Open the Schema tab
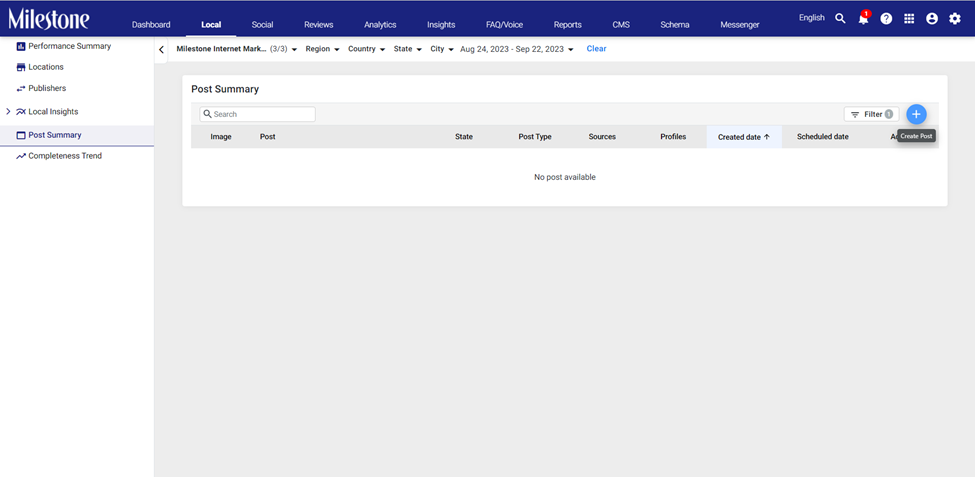Viewport: 975px width, 477px height. coord(675,25)
